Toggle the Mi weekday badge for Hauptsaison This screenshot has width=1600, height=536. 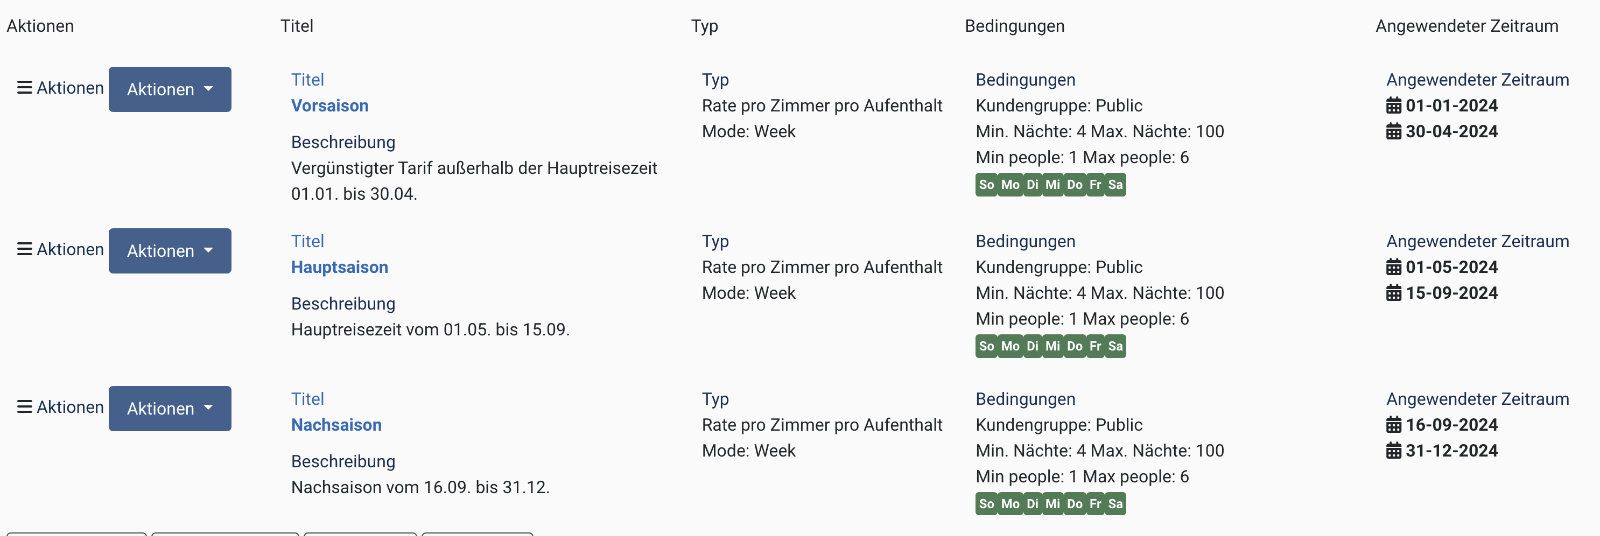click(x=1053, y=346)
